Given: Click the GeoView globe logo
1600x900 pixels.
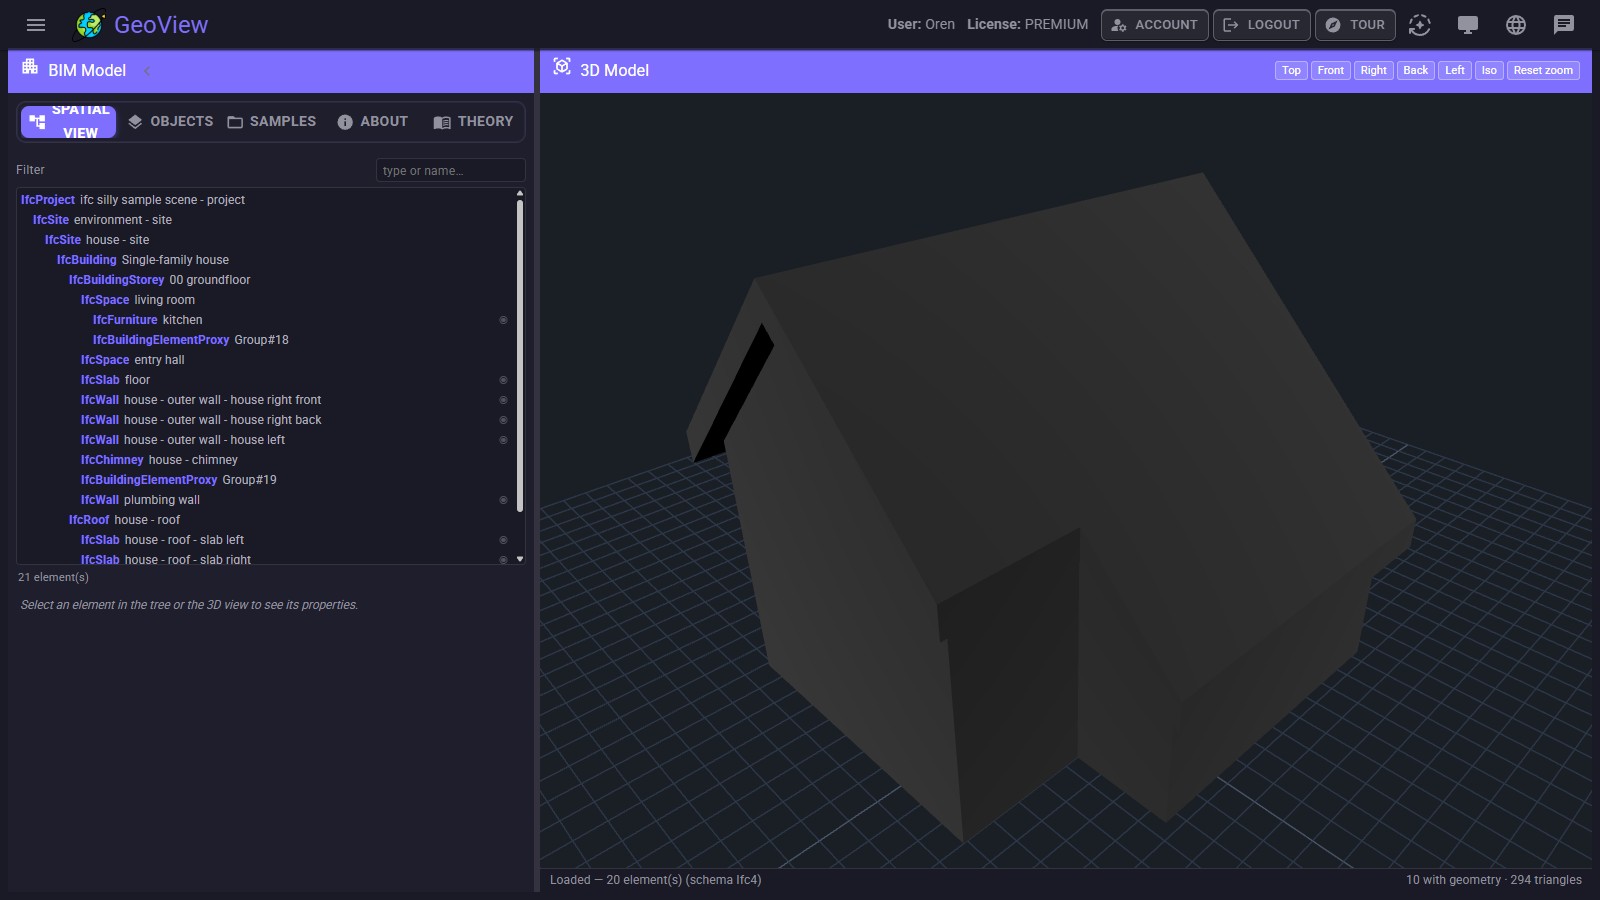Looking at the screenshot, I should pos(90,24).
